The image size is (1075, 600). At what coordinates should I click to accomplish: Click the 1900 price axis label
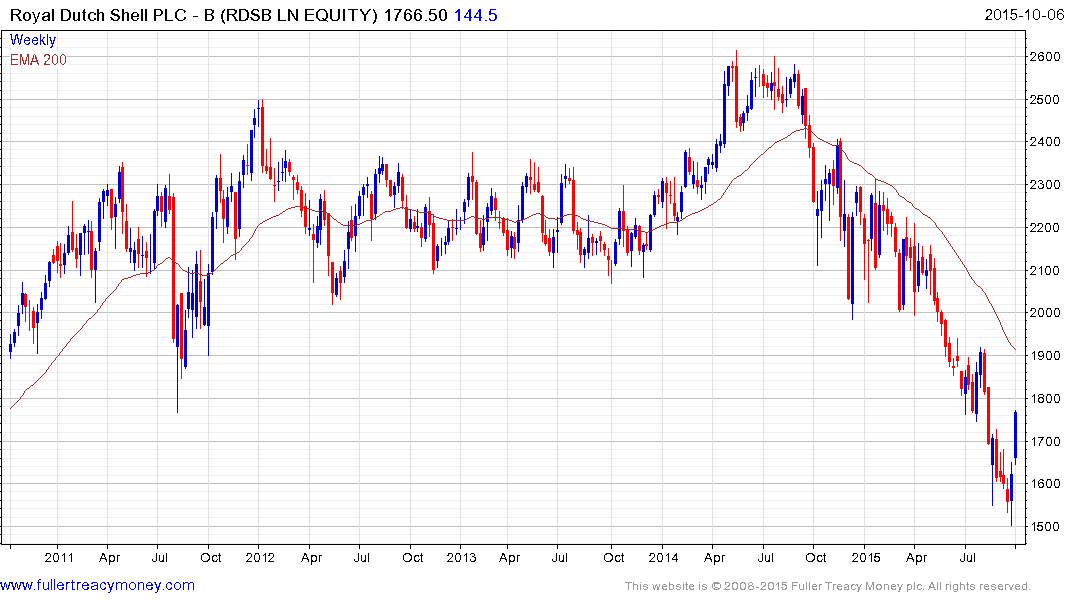(x=1045, y=355)
